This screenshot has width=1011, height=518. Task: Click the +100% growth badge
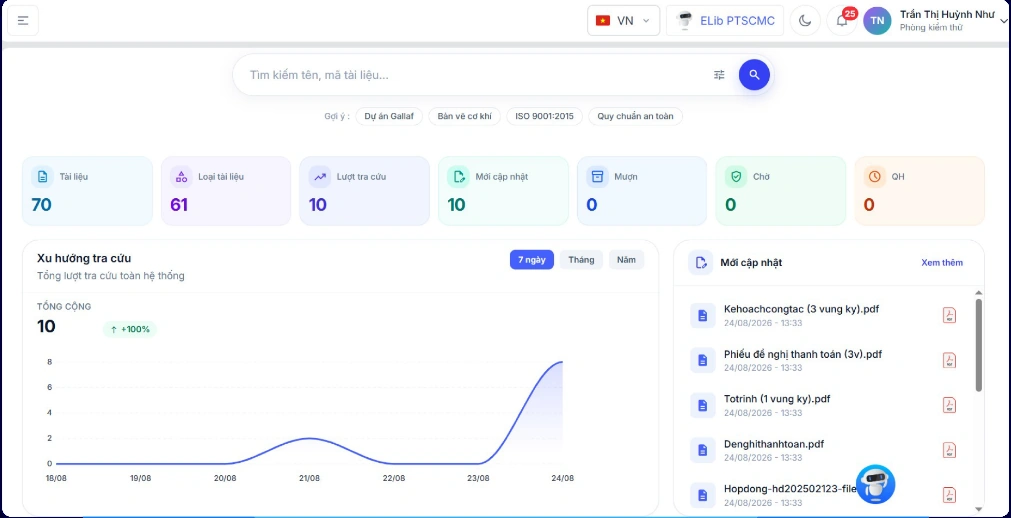[x=130, y=329]
